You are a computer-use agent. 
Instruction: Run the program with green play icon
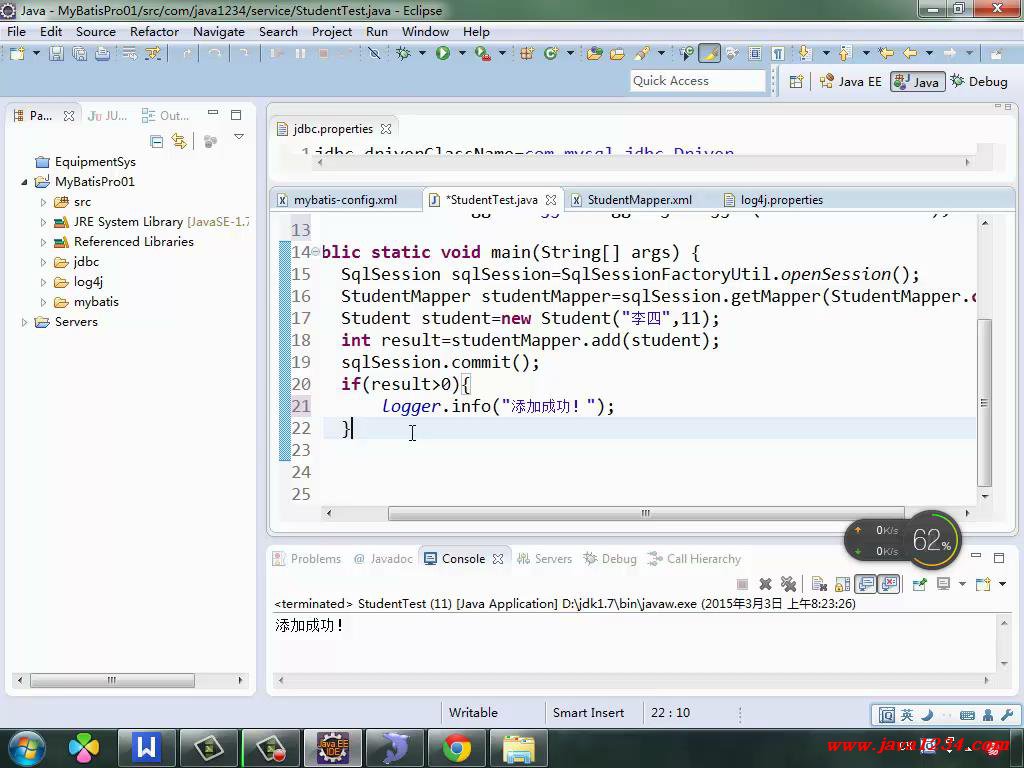point(443,54)
